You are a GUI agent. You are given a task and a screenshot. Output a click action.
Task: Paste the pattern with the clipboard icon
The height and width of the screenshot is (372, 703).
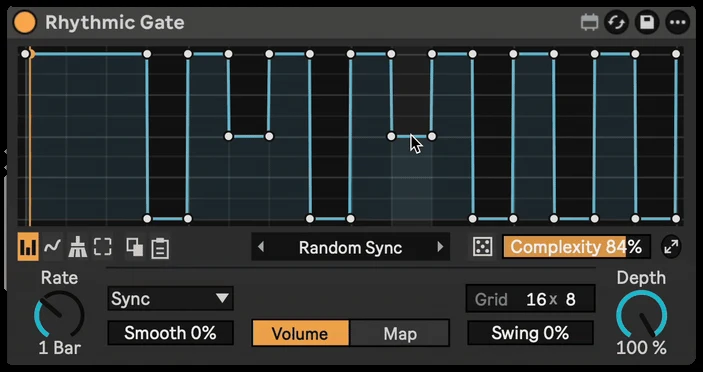[x=160, y=248]
